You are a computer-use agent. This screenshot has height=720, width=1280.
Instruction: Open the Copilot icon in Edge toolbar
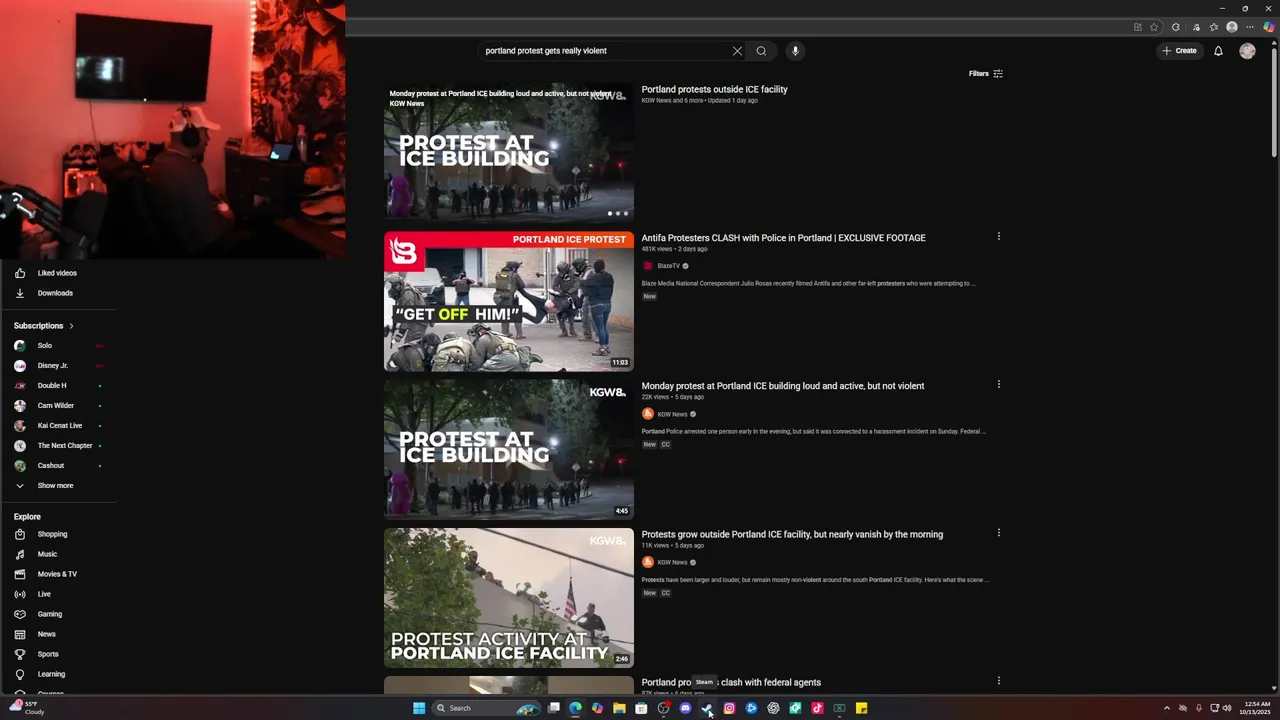coord(1269,27)
